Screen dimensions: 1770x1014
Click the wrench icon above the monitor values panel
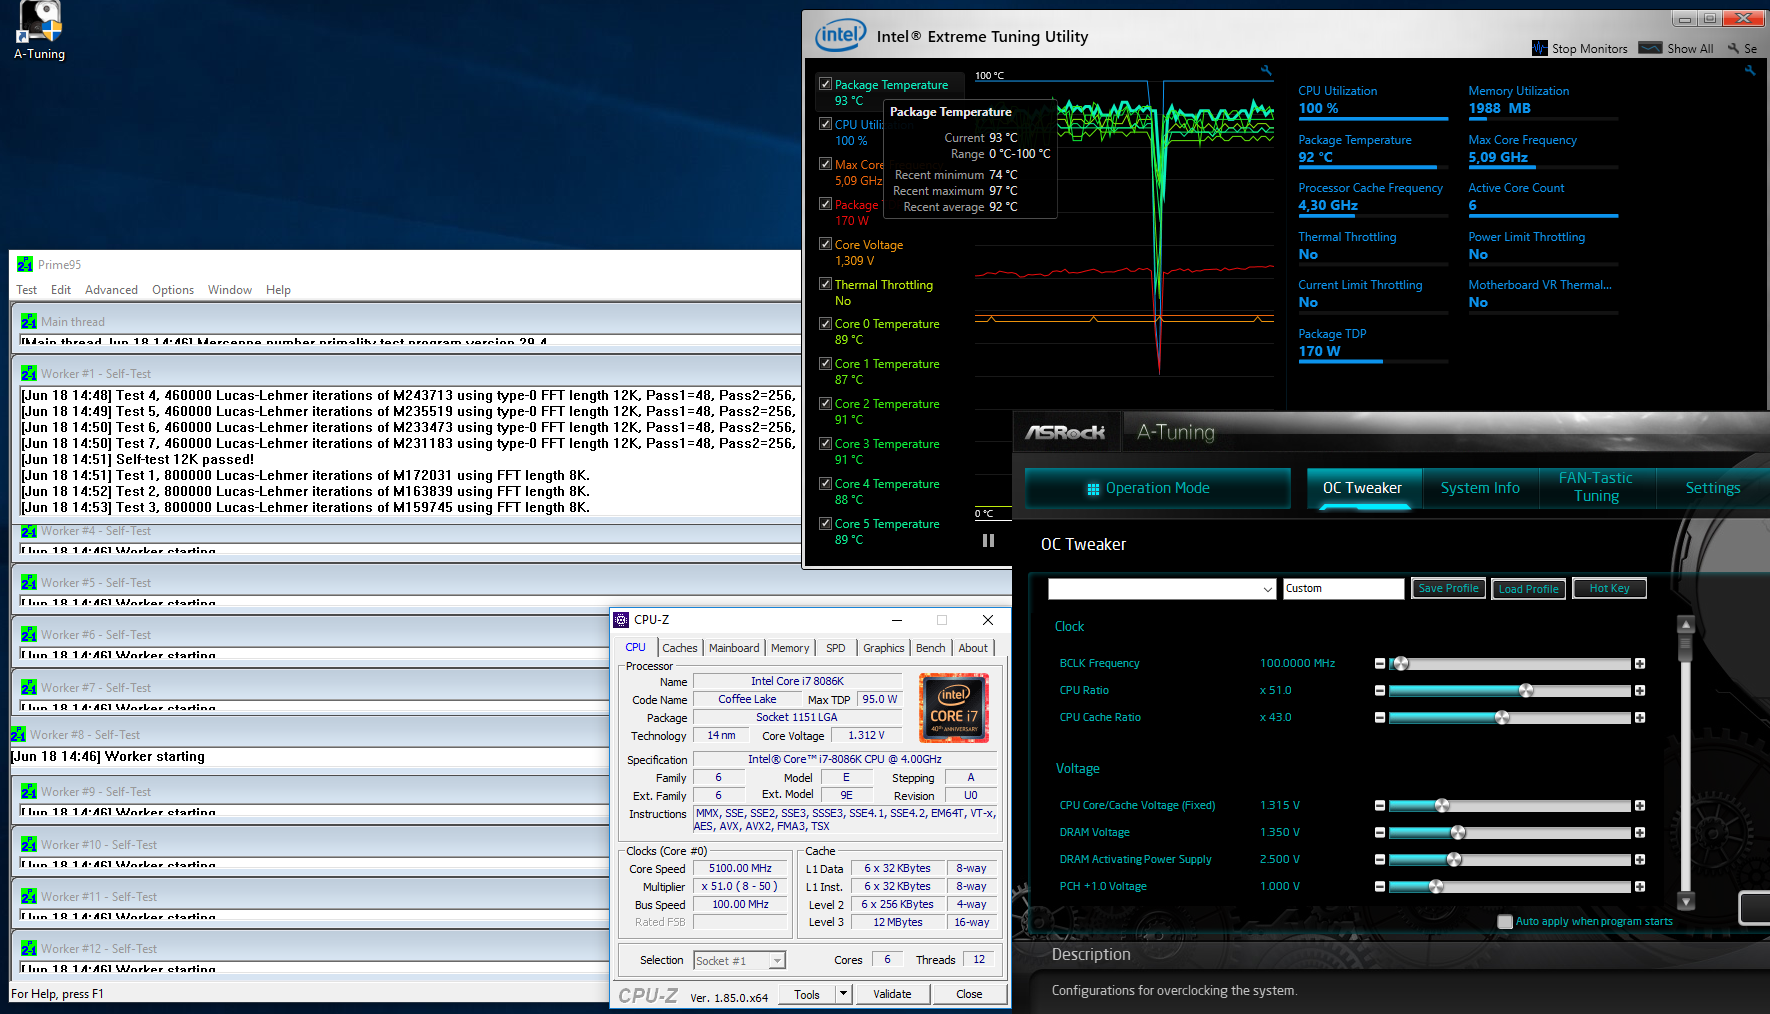(1749, 71)
